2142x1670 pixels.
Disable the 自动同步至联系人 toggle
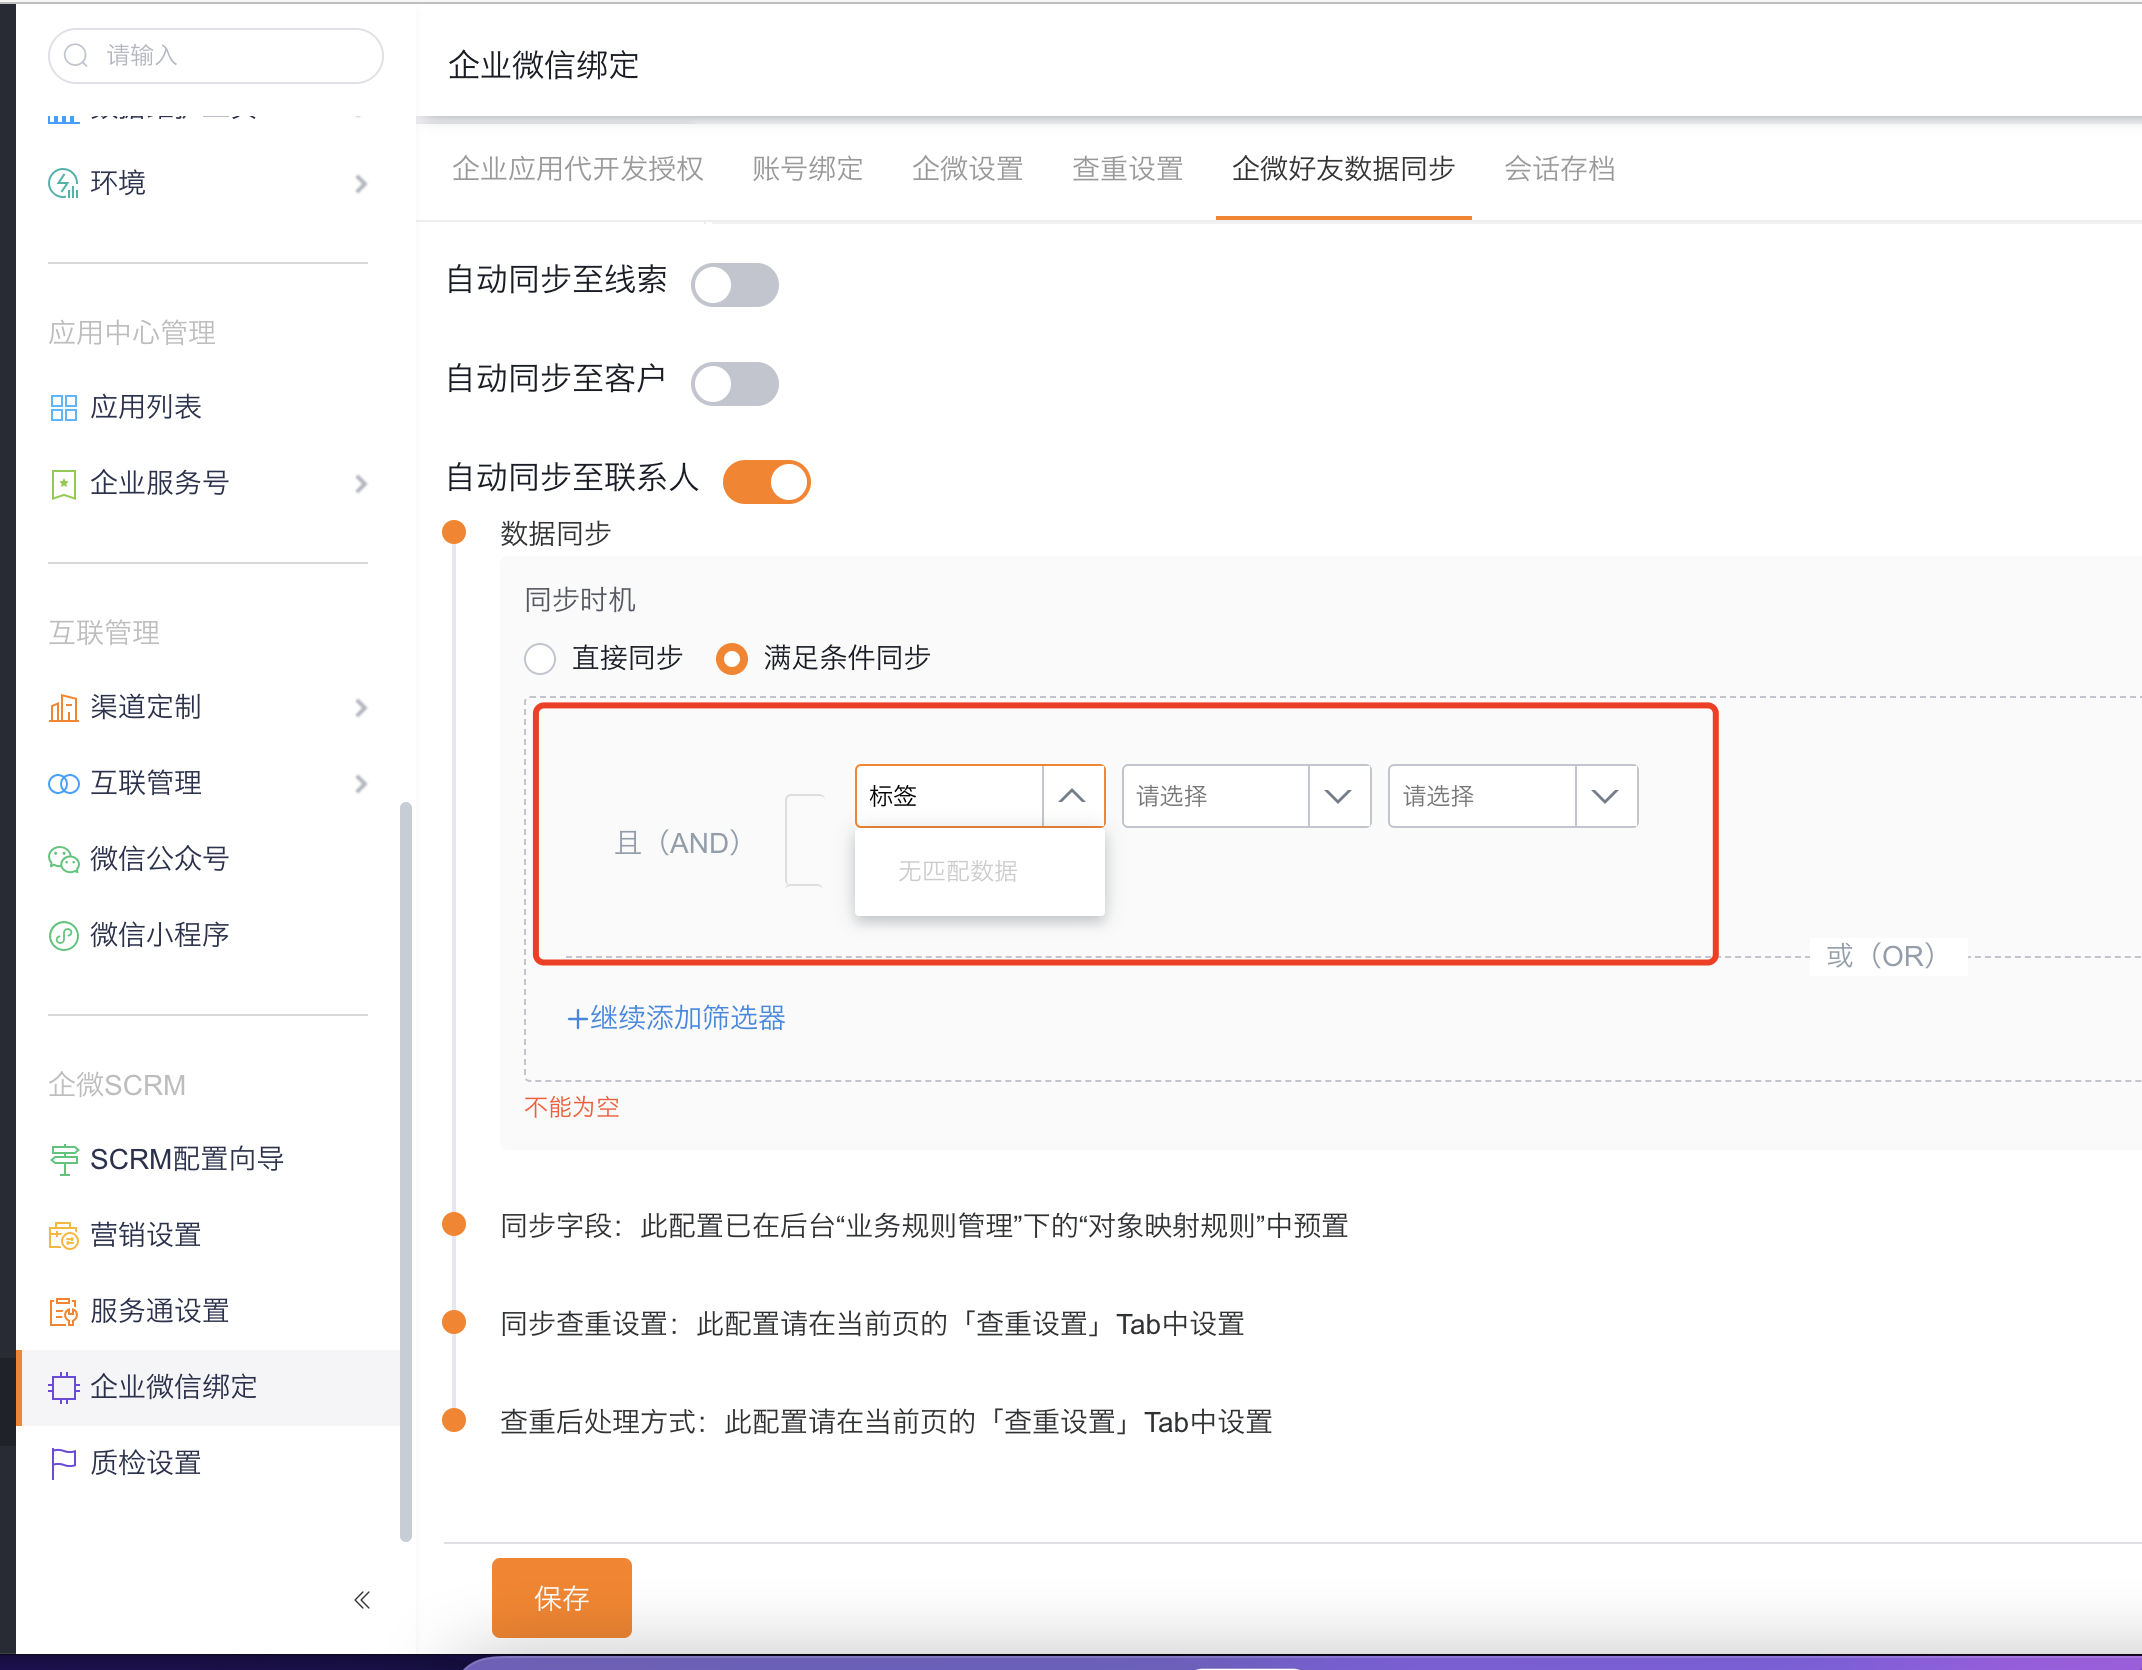(766, 481)
